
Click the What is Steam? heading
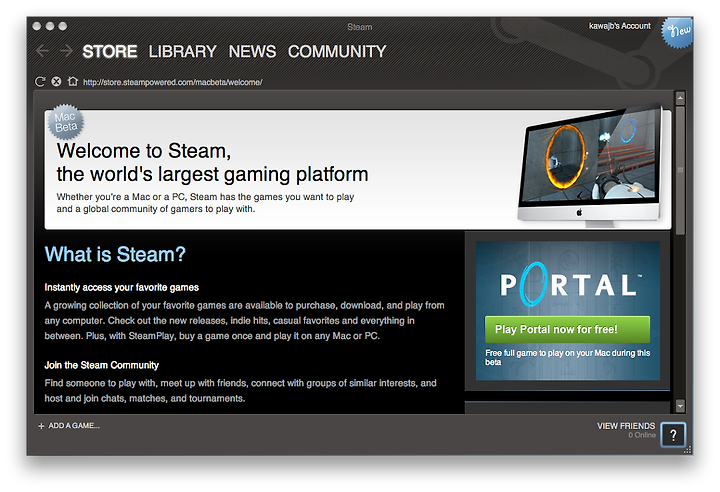point(115,254)
